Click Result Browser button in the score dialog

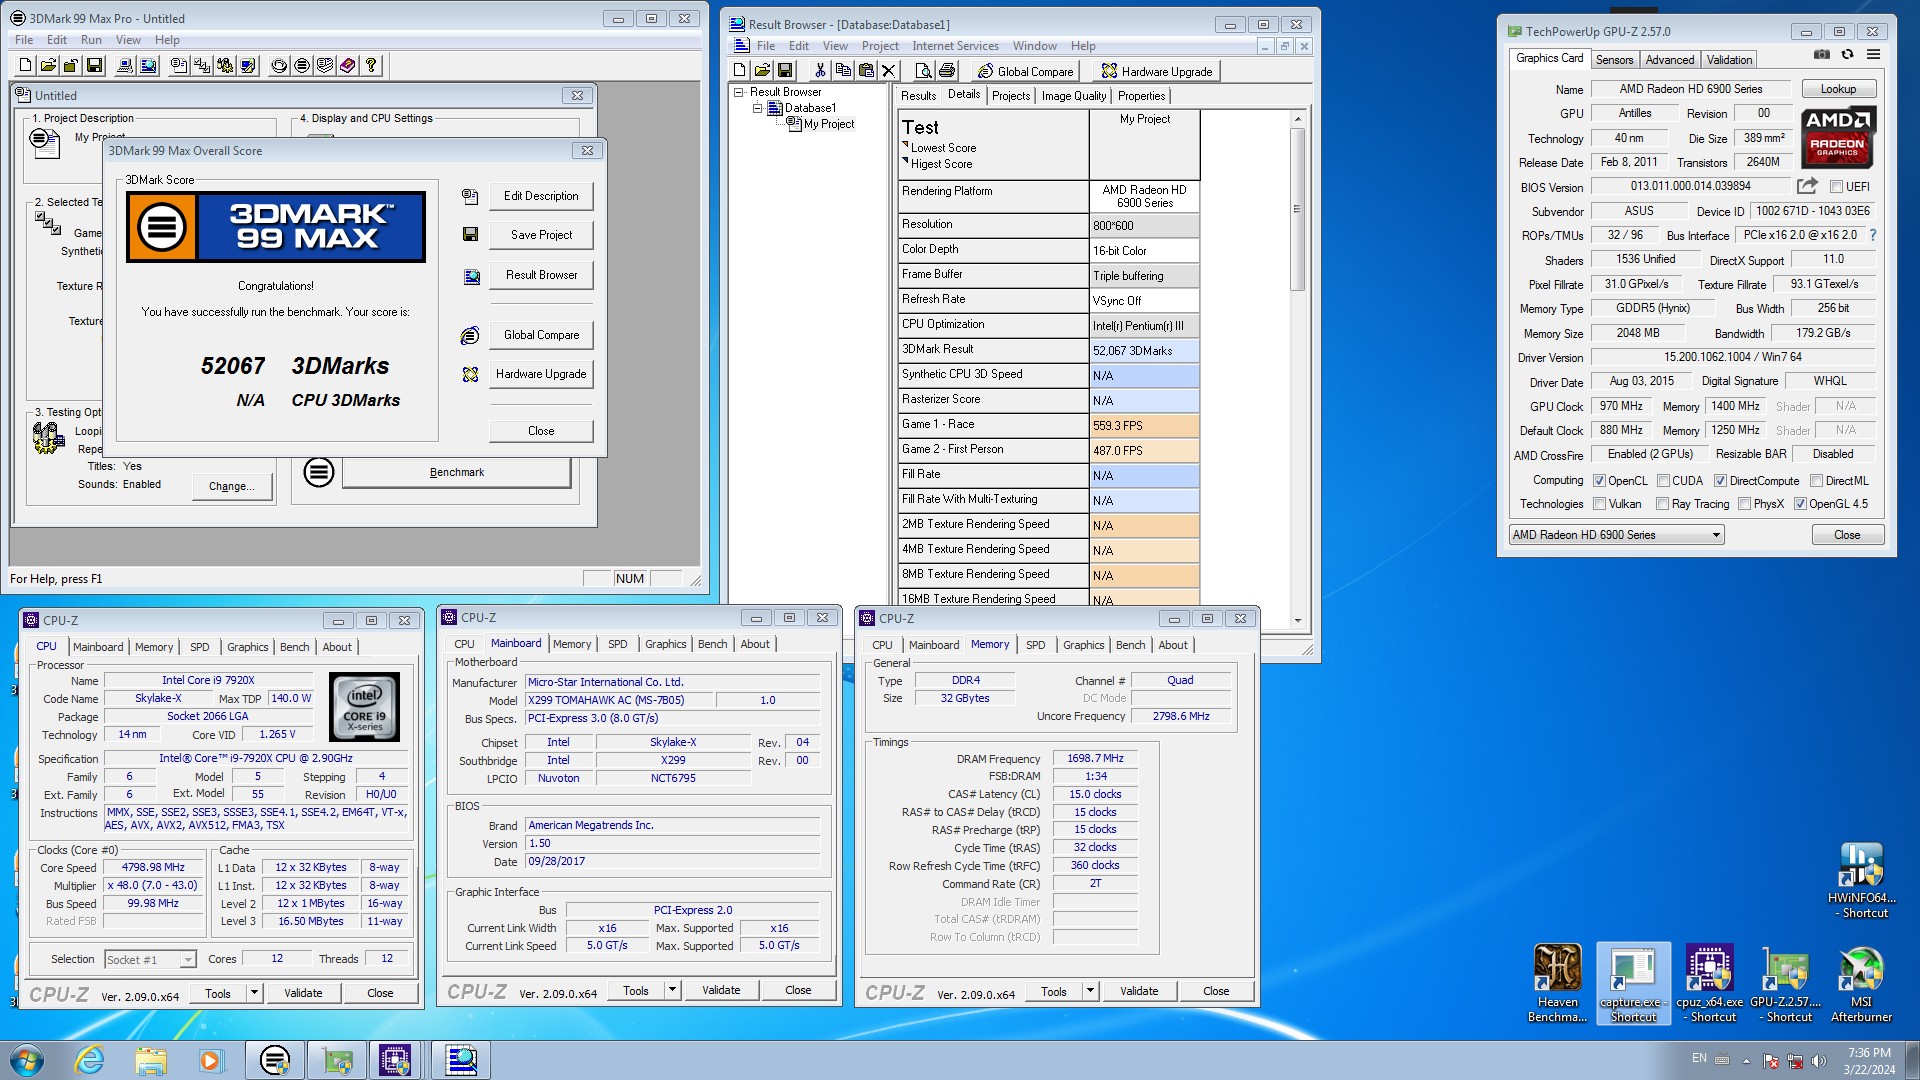[x=541, y=275]
